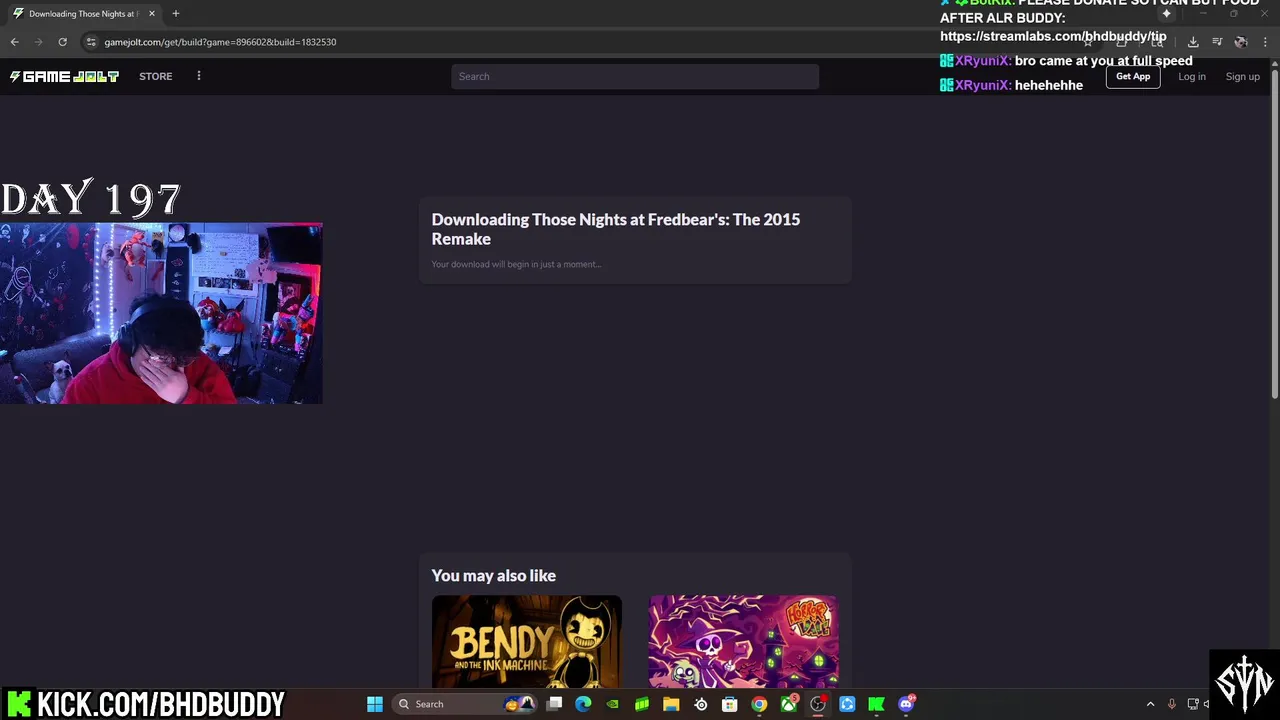View site information for gamejolt.com
1280x720 pixels.
(x=91, y=42)
